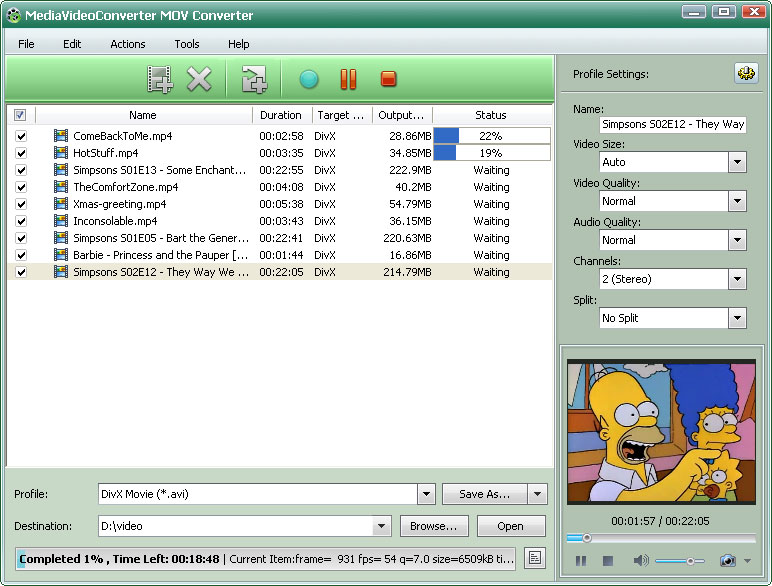
Task: Open the Channels dropdown
Action: (x=737, y=279)
